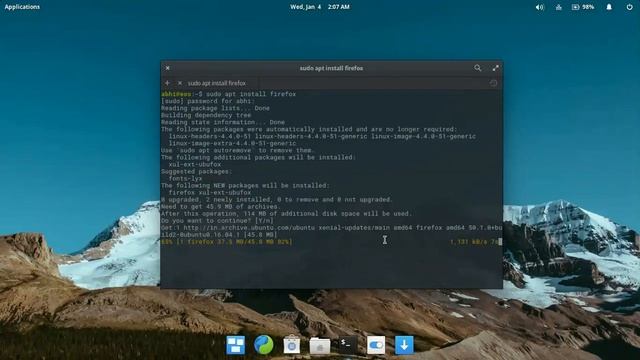This screenshot has width=640, height=360.
Task: Click the 'Do you want to continue? [Y/n]' line
Action: (217, 221)
